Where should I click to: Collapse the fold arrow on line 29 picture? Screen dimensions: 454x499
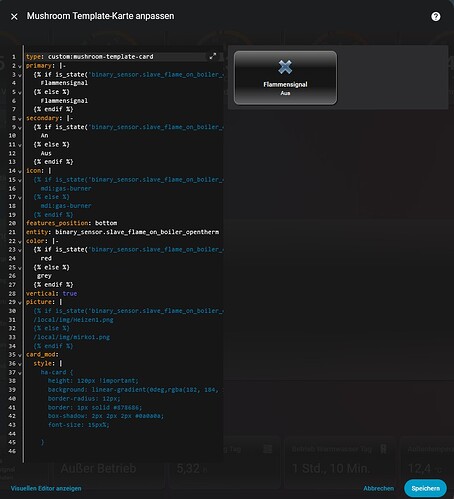click(20, 303)
